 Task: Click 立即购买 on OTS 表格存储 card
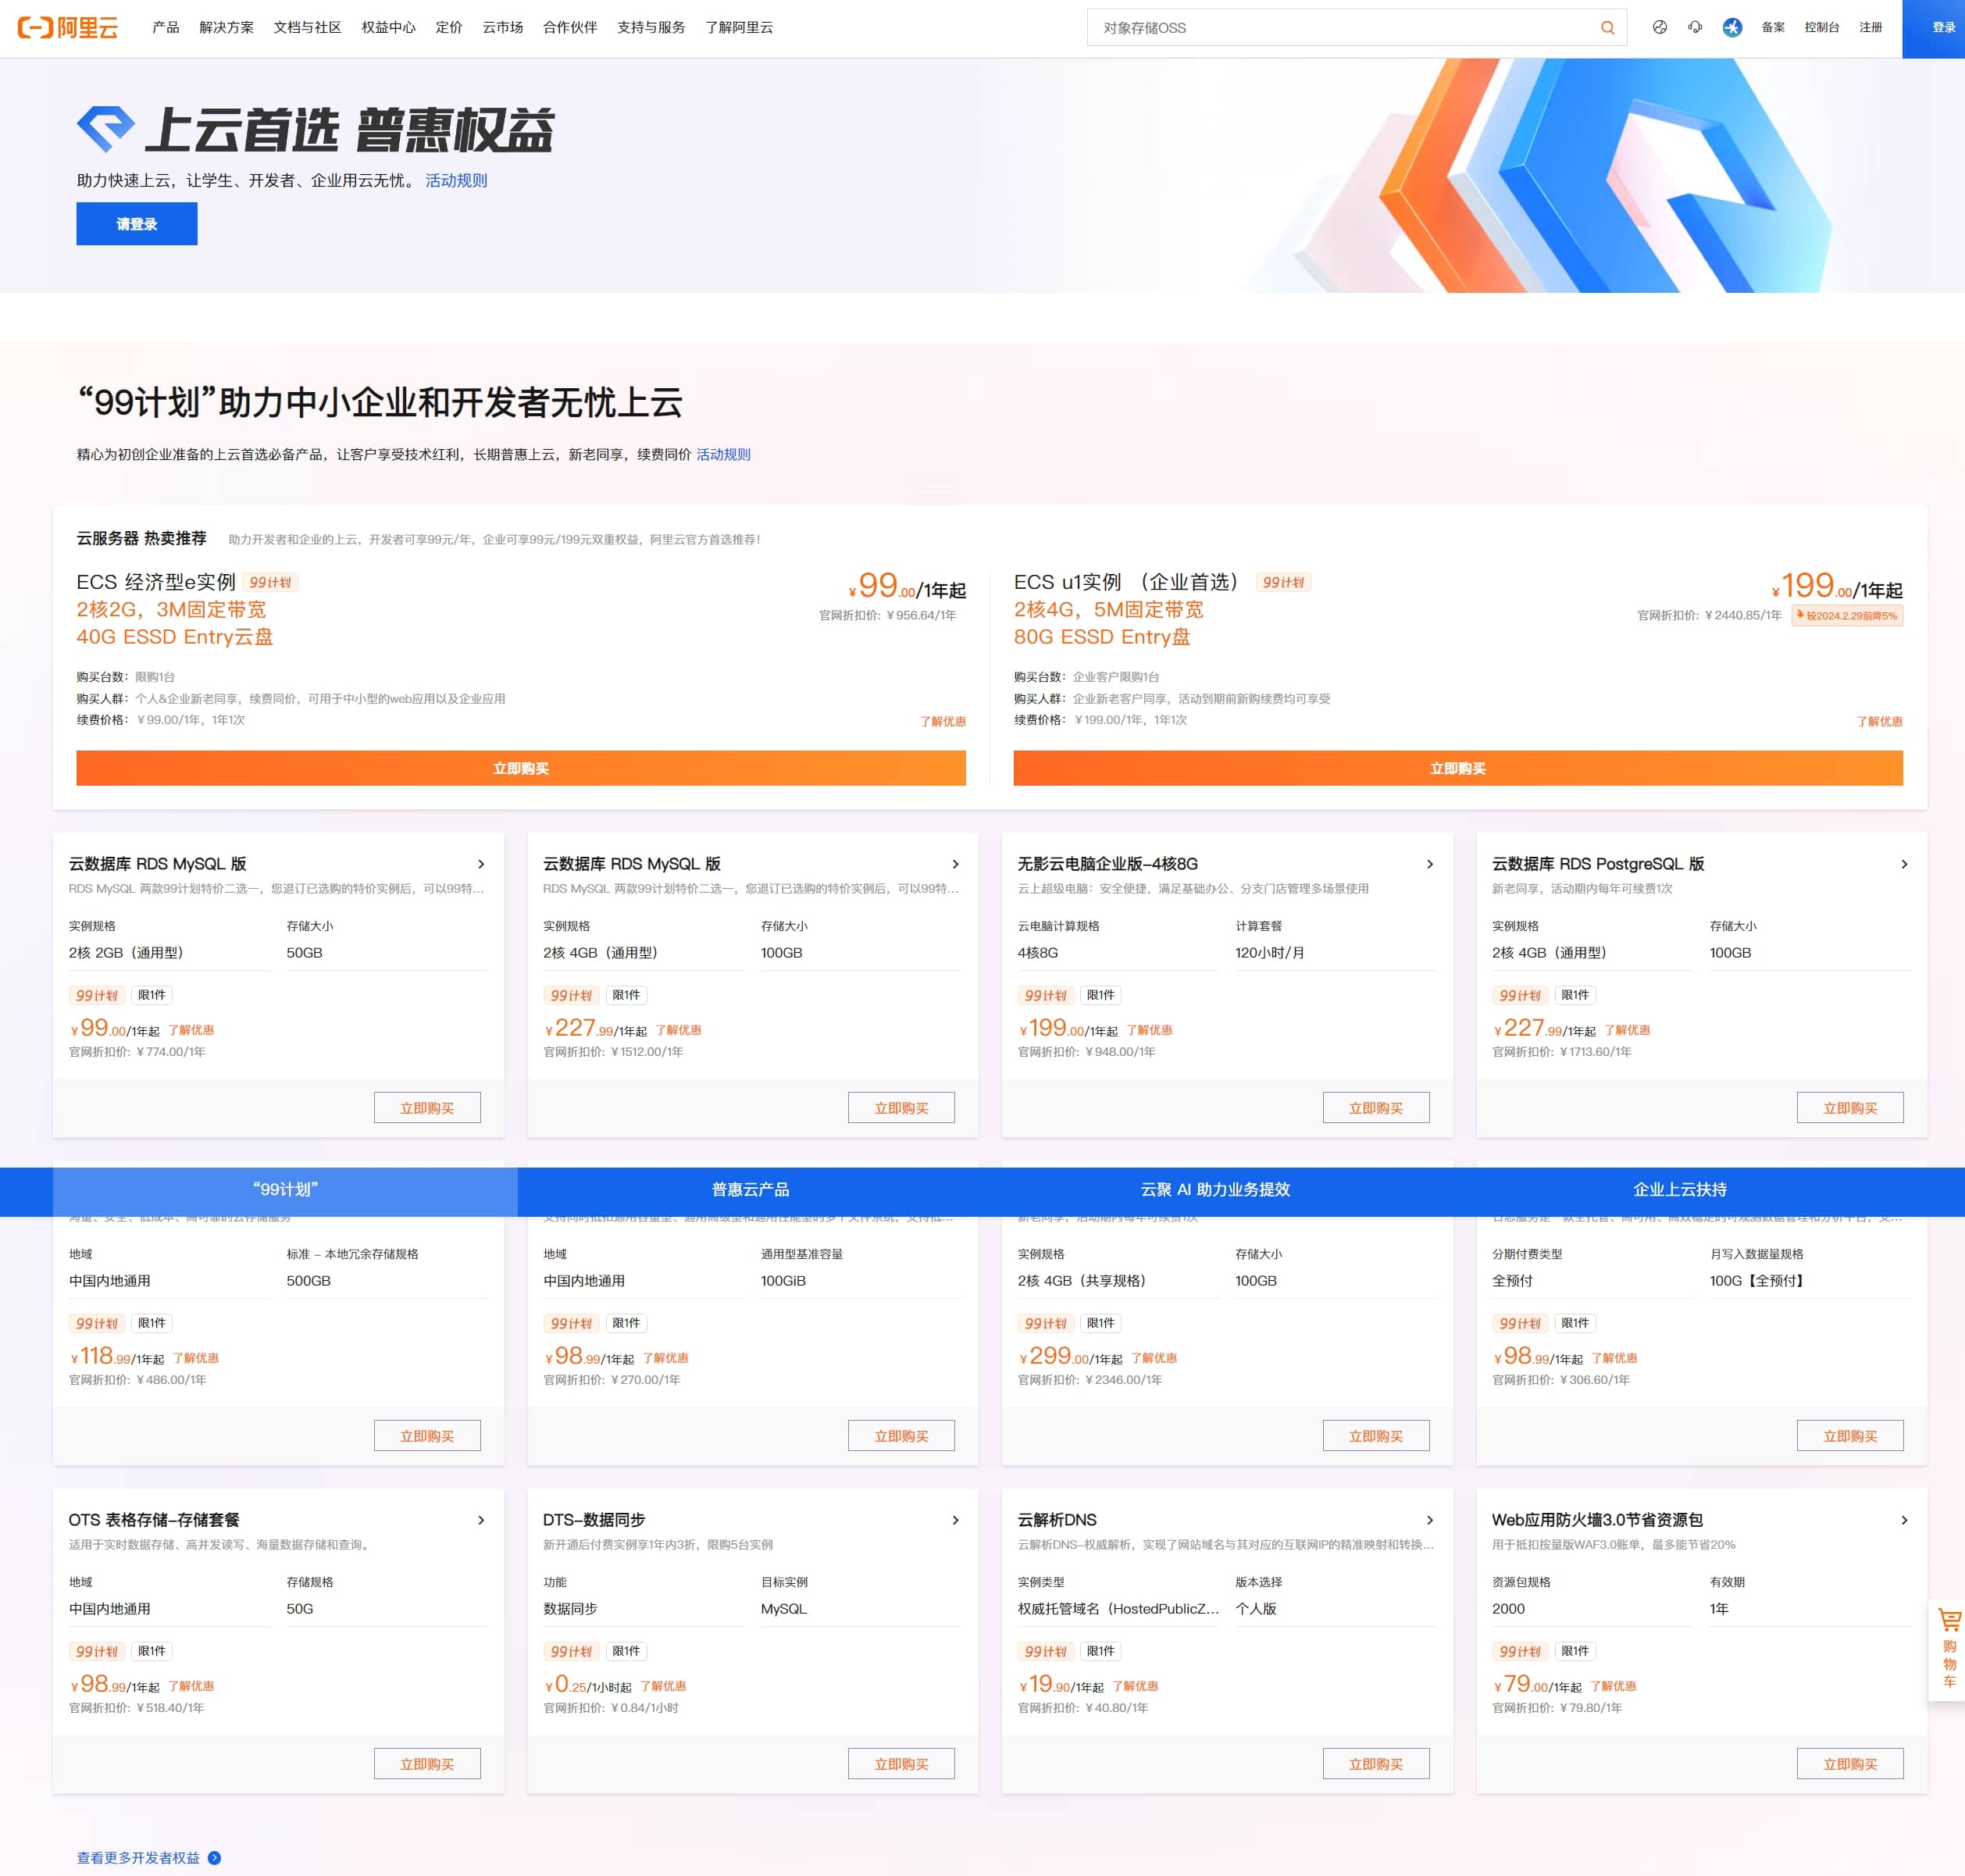point(427,1764)
